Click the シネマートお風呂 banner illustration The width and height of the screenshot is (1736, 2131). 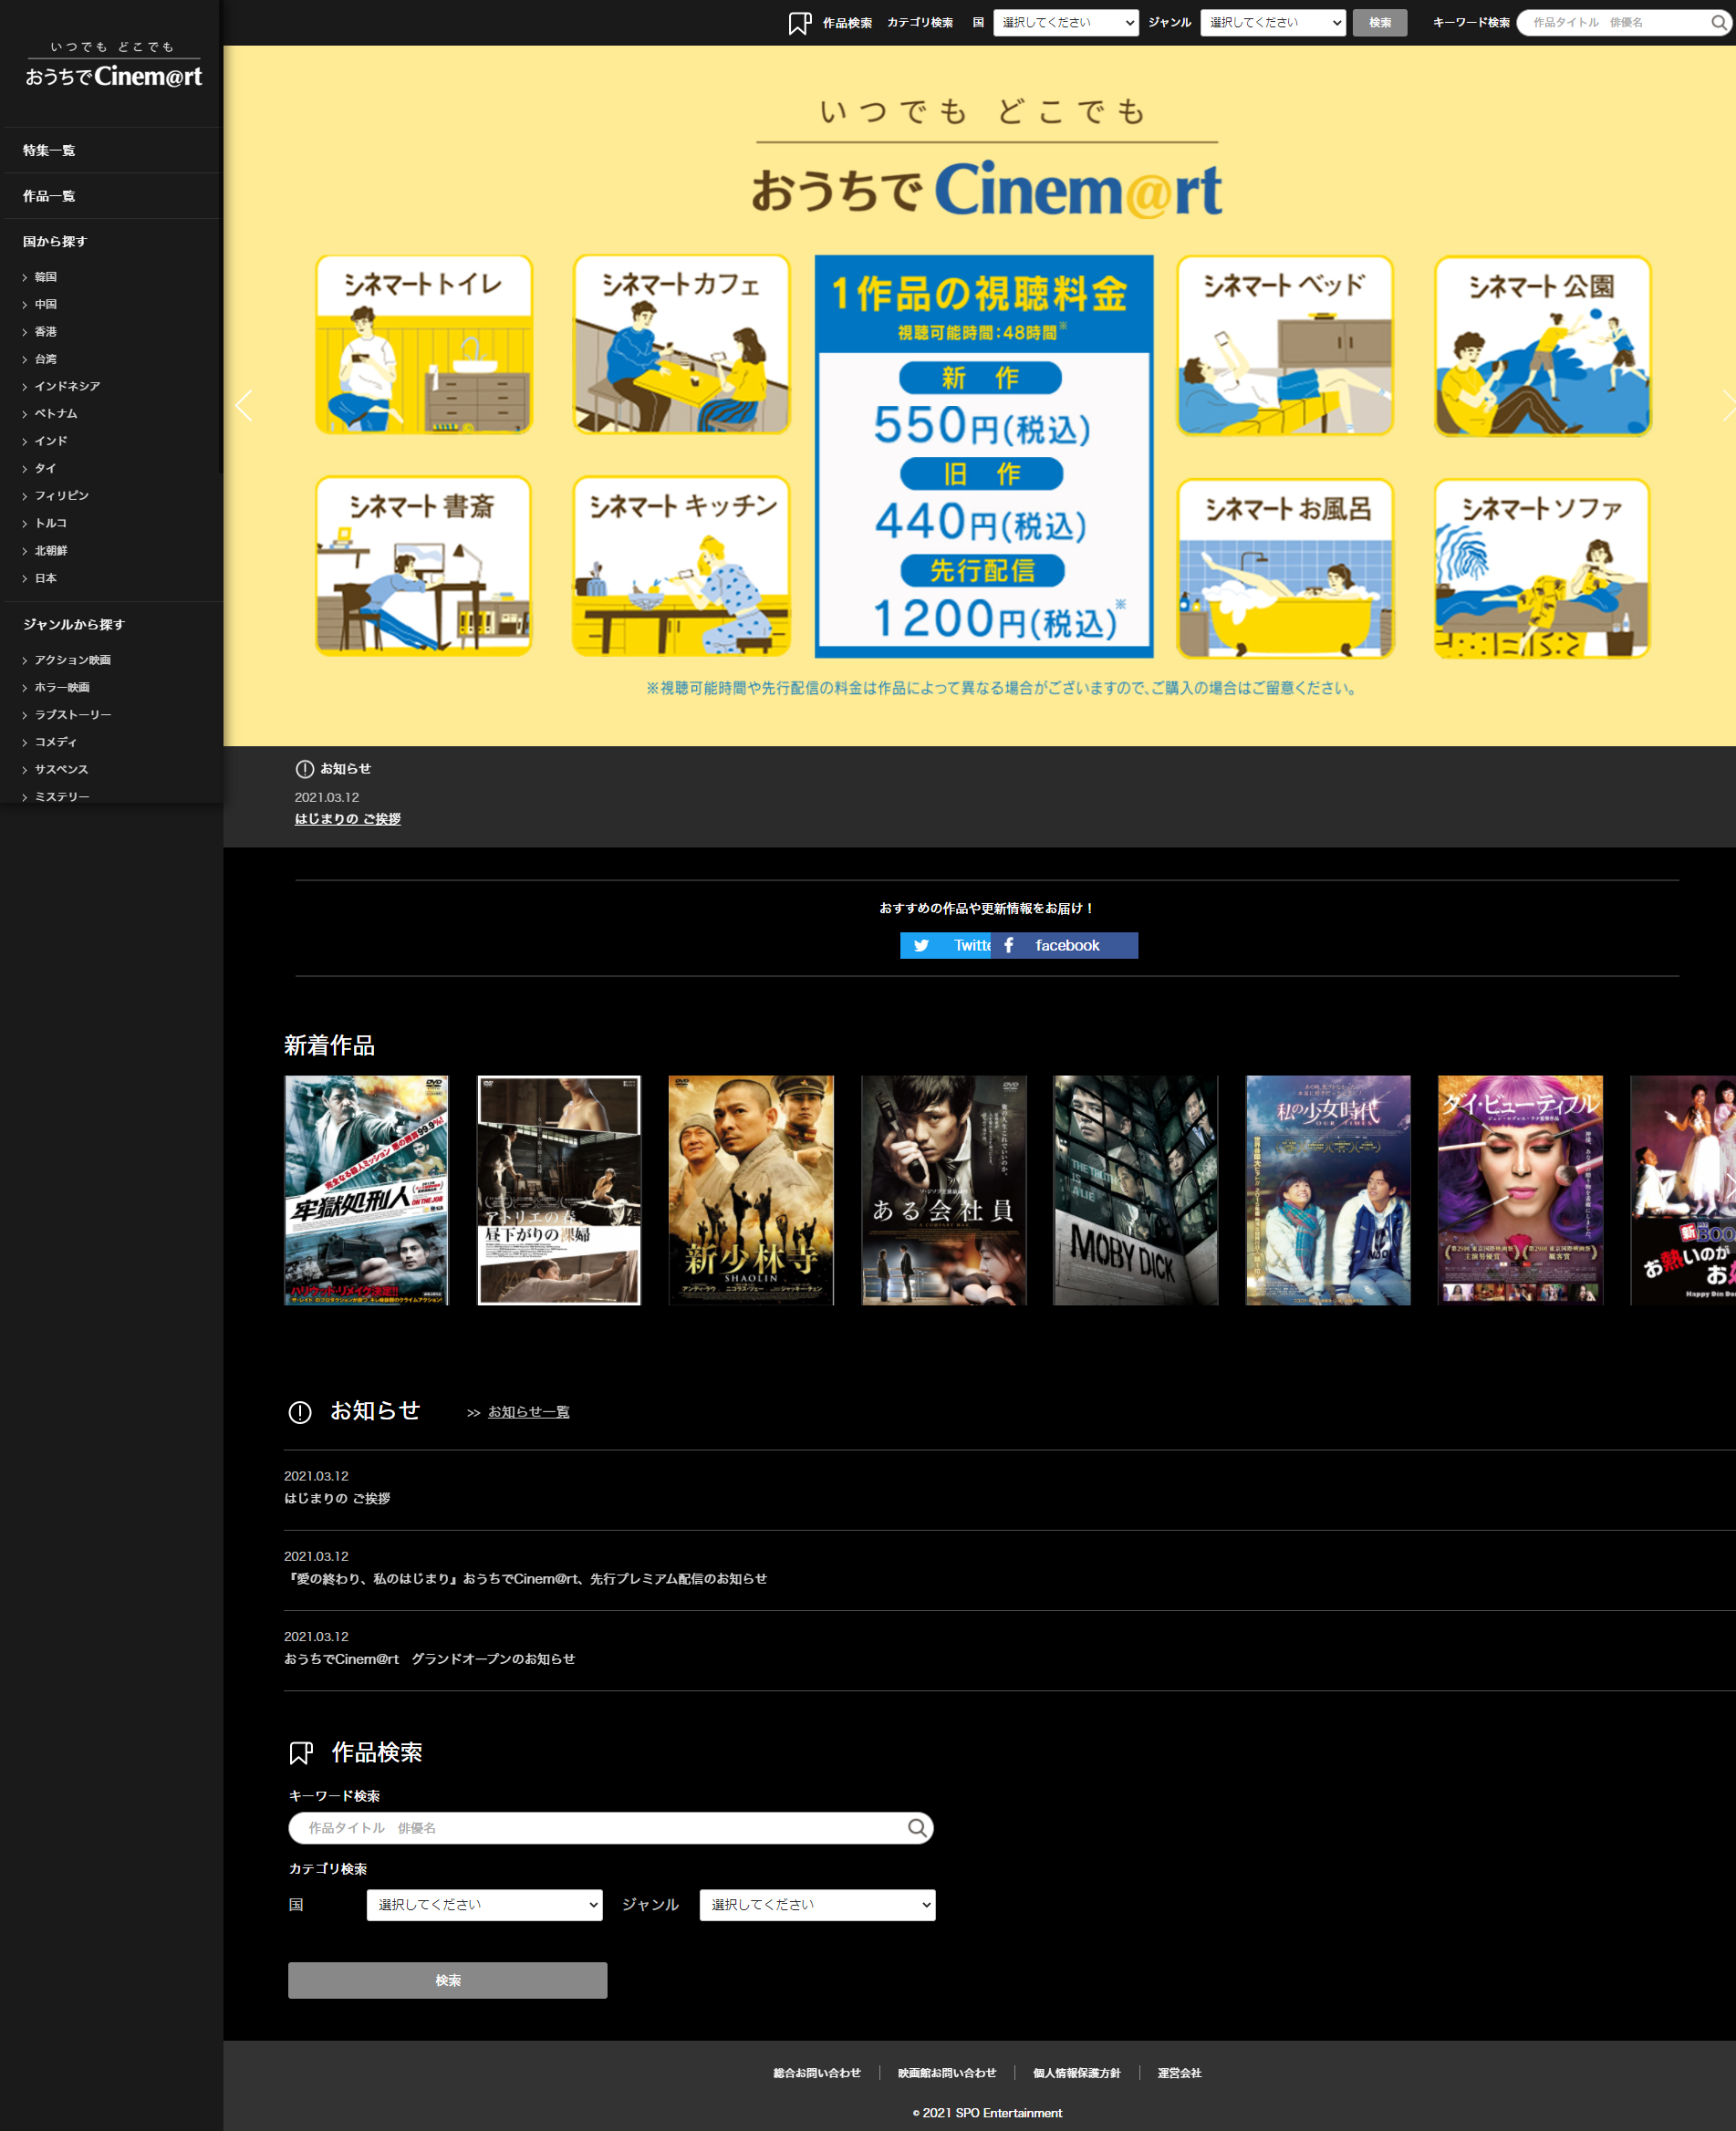point(1285,568)
